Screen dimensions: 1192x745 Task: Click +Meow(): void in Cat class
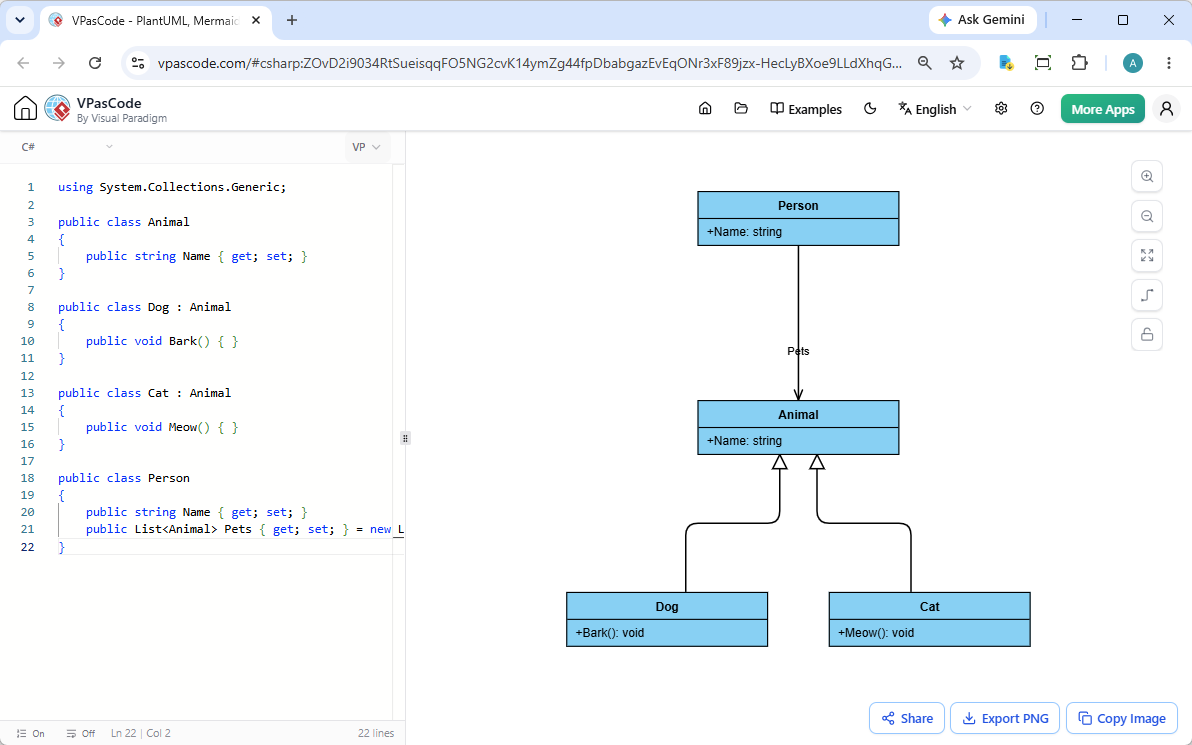876,632
